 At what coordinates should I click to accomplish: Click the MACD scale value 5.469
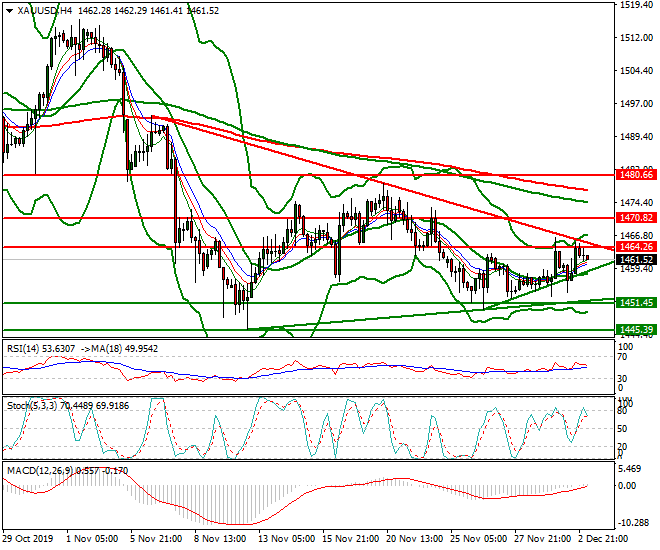[x=630, y=469]
